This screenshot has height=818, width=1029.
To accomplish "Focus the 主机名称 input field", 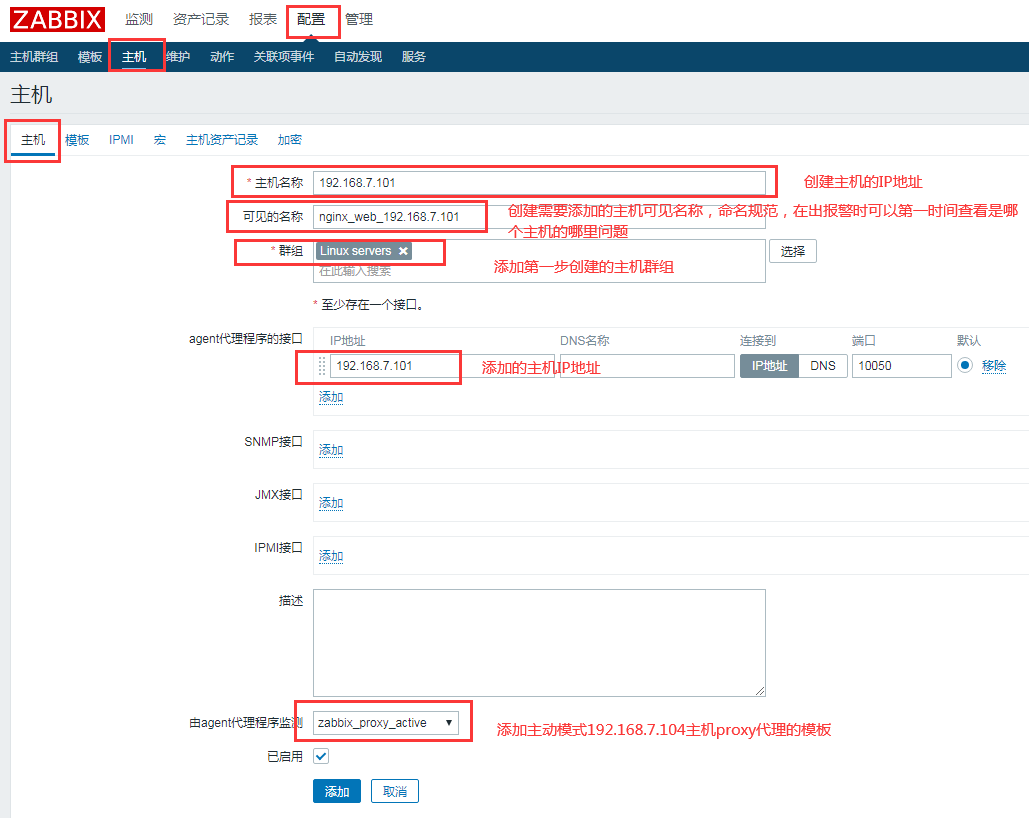I will tap(539, 183).
